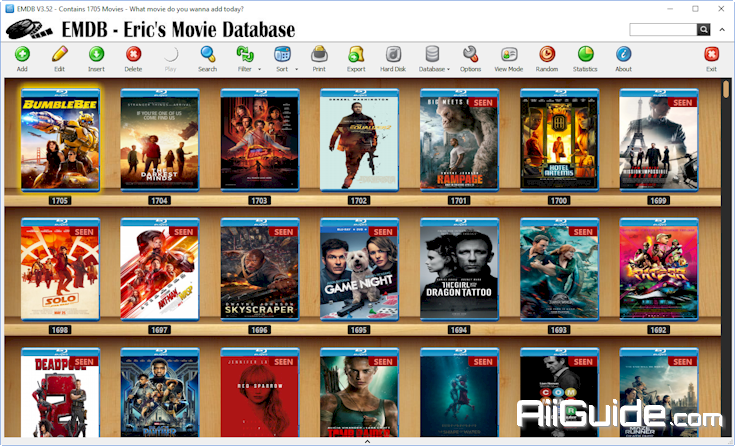Viewport: 736px width, 447px height.
Task: Click the 1695 number label
Action: point(359,330)
